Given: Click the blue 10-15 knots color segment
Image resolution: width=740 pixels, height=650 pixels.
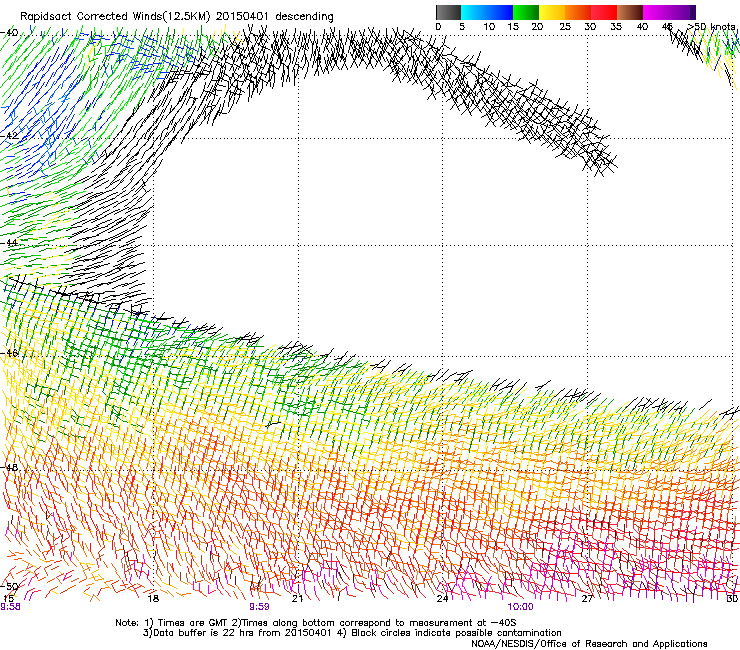Looking at the screenshot, I should (500, 12).
